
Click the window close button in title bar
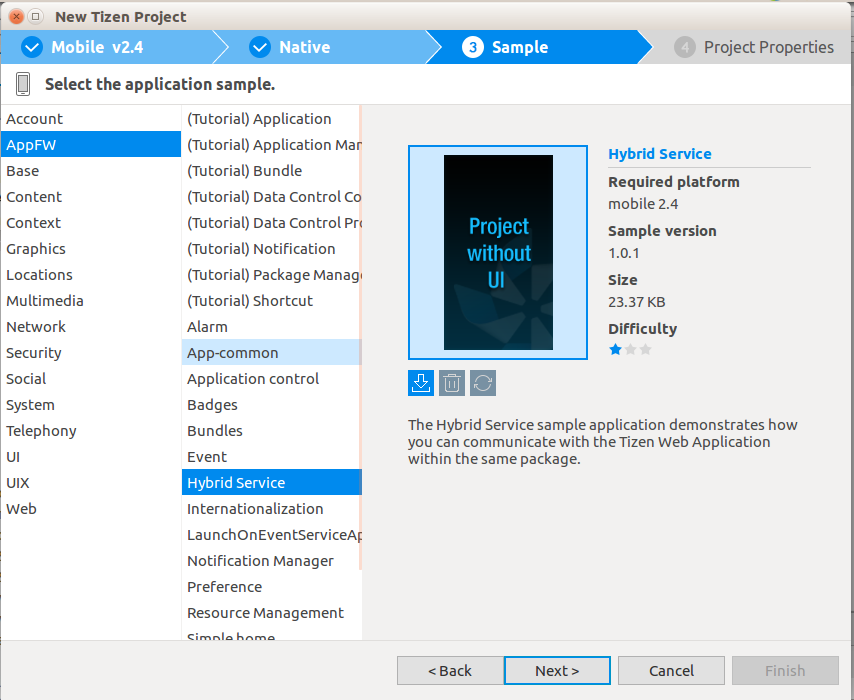click(16, 16)
